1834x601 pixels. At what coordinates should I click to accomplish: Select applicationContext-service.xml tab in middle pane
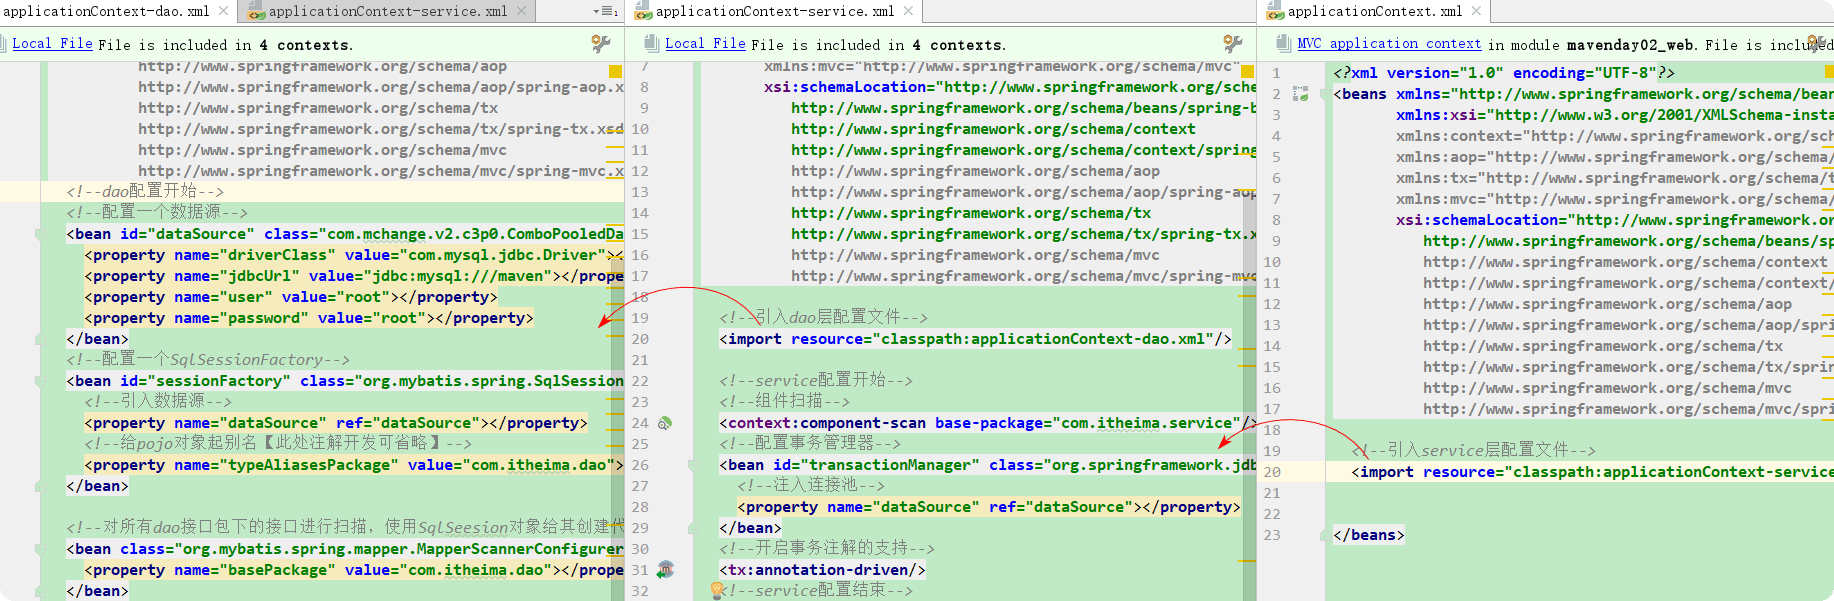tap(774, 11)
